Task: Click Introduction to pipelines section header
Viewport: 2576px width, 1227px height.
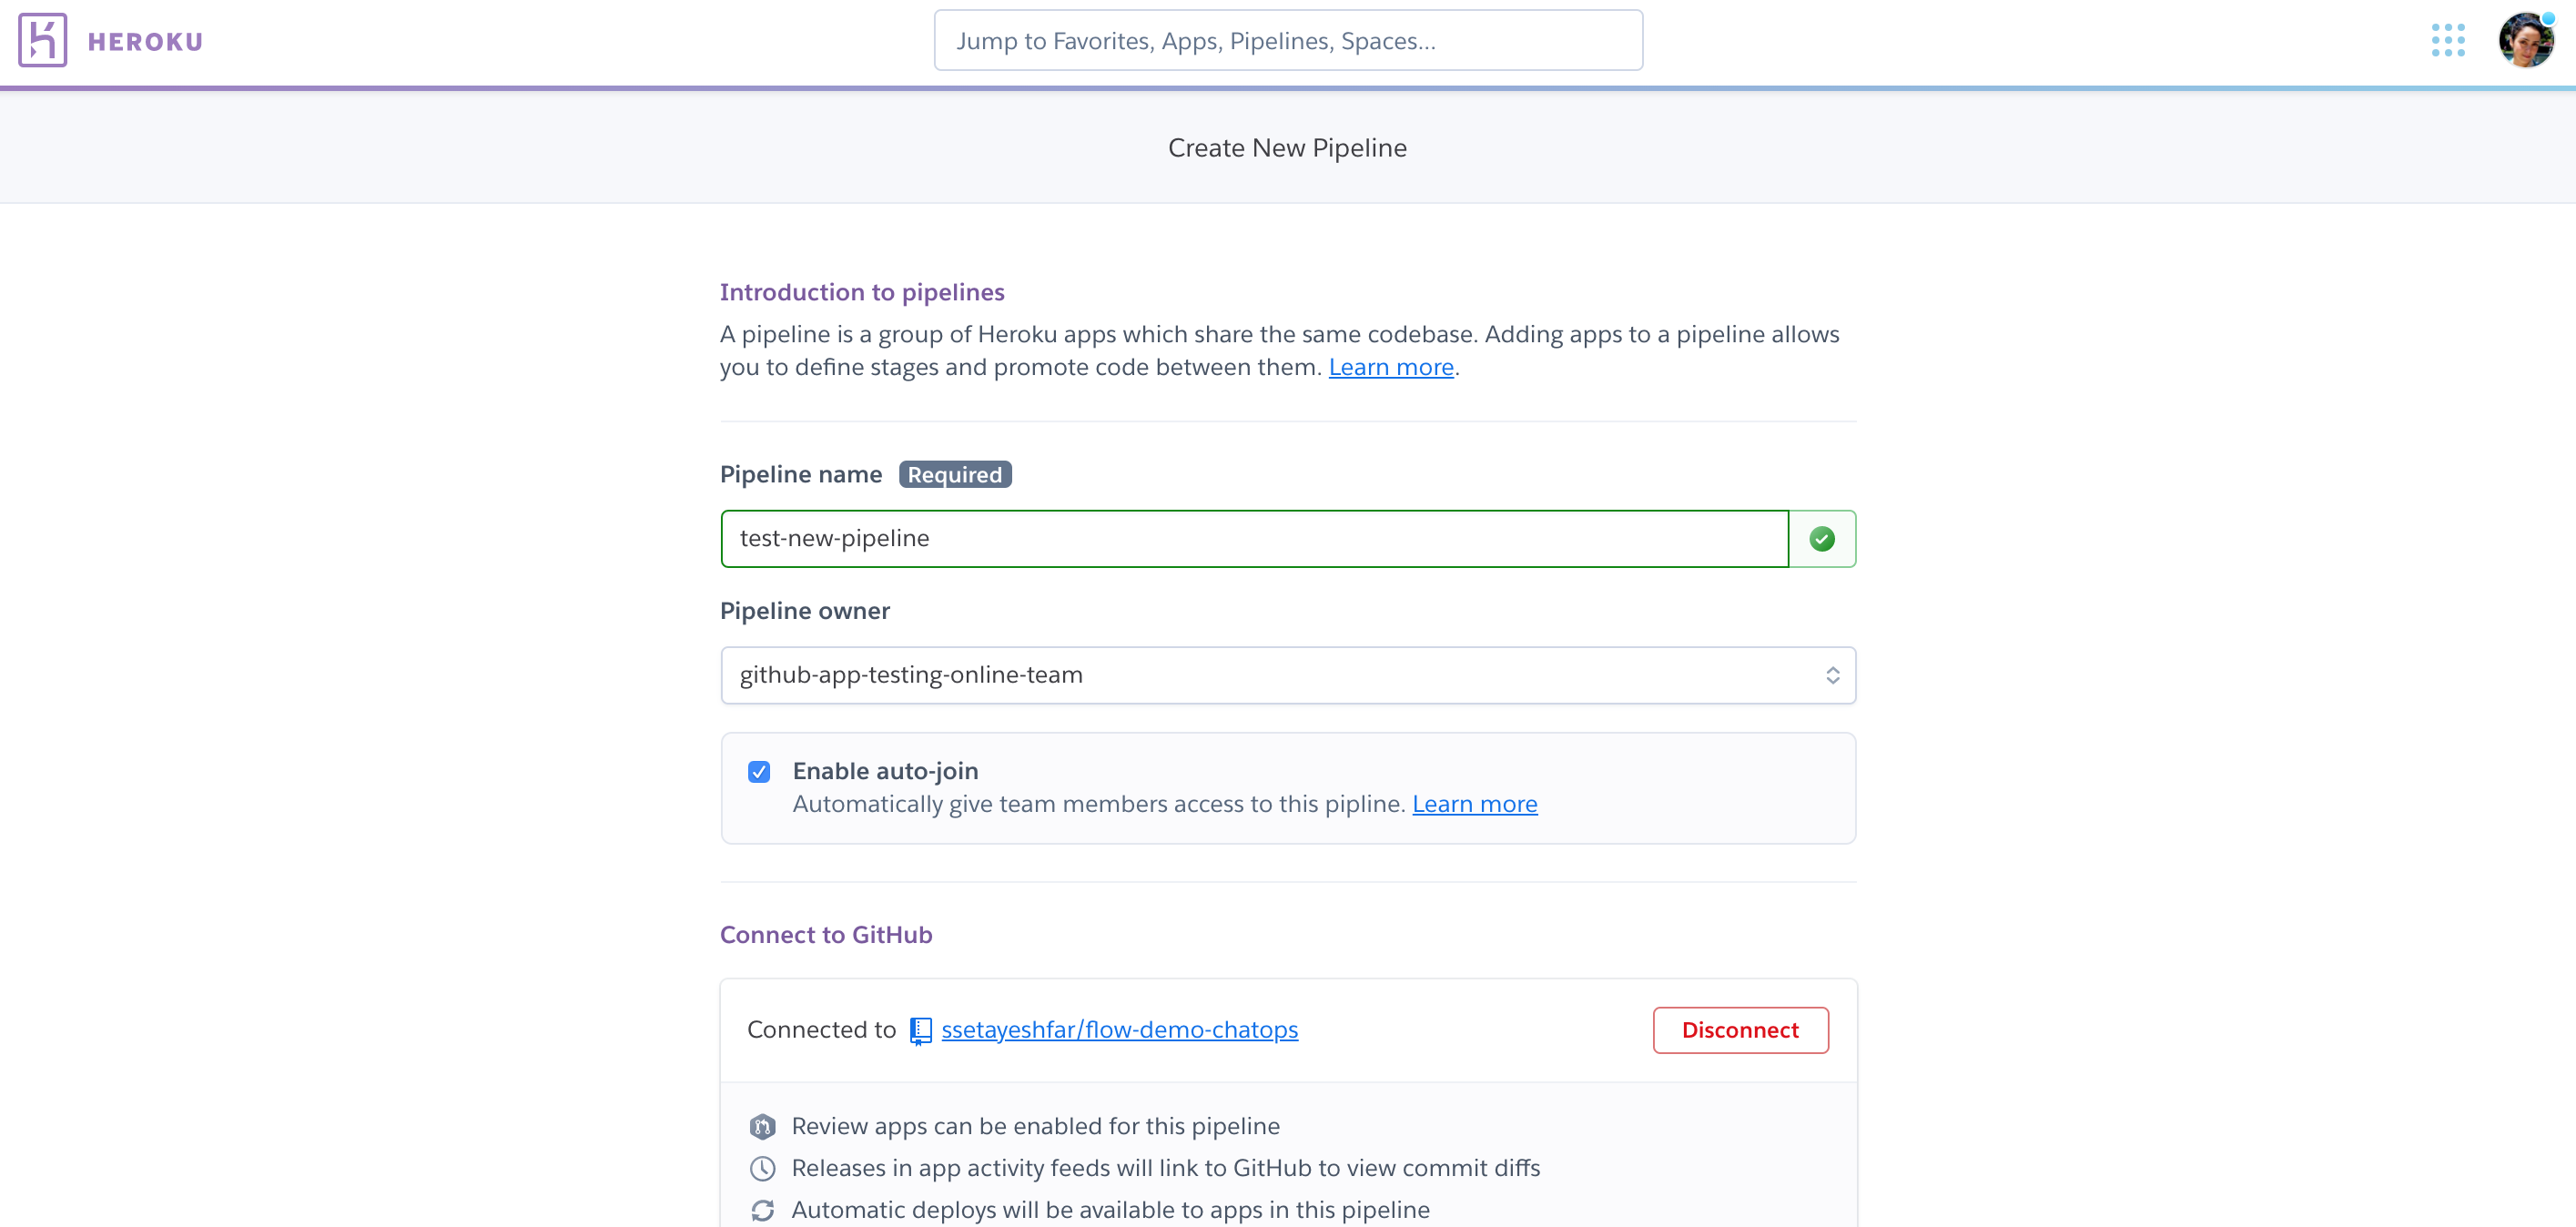Action: 863,290
